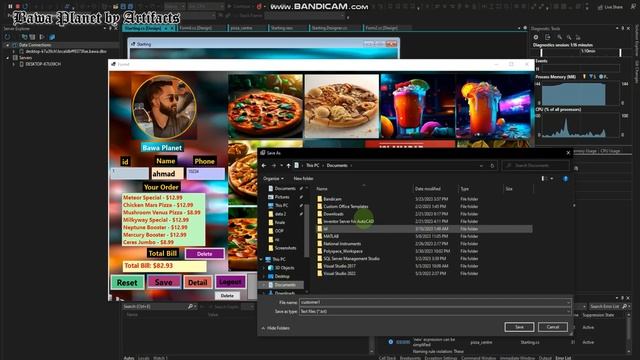This screenshot has height=360, width=640.
Task: Click the Name field containing ahmad
Action: [x=167, y=174]
